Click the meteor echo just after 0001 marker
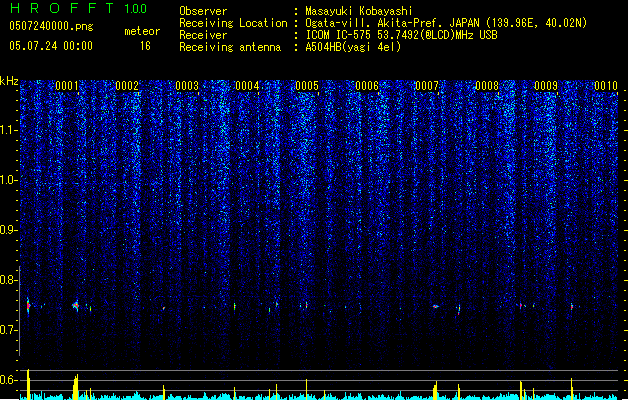Image resolution: width=629 pixels, height=400 pixels. tap(76, 306)
